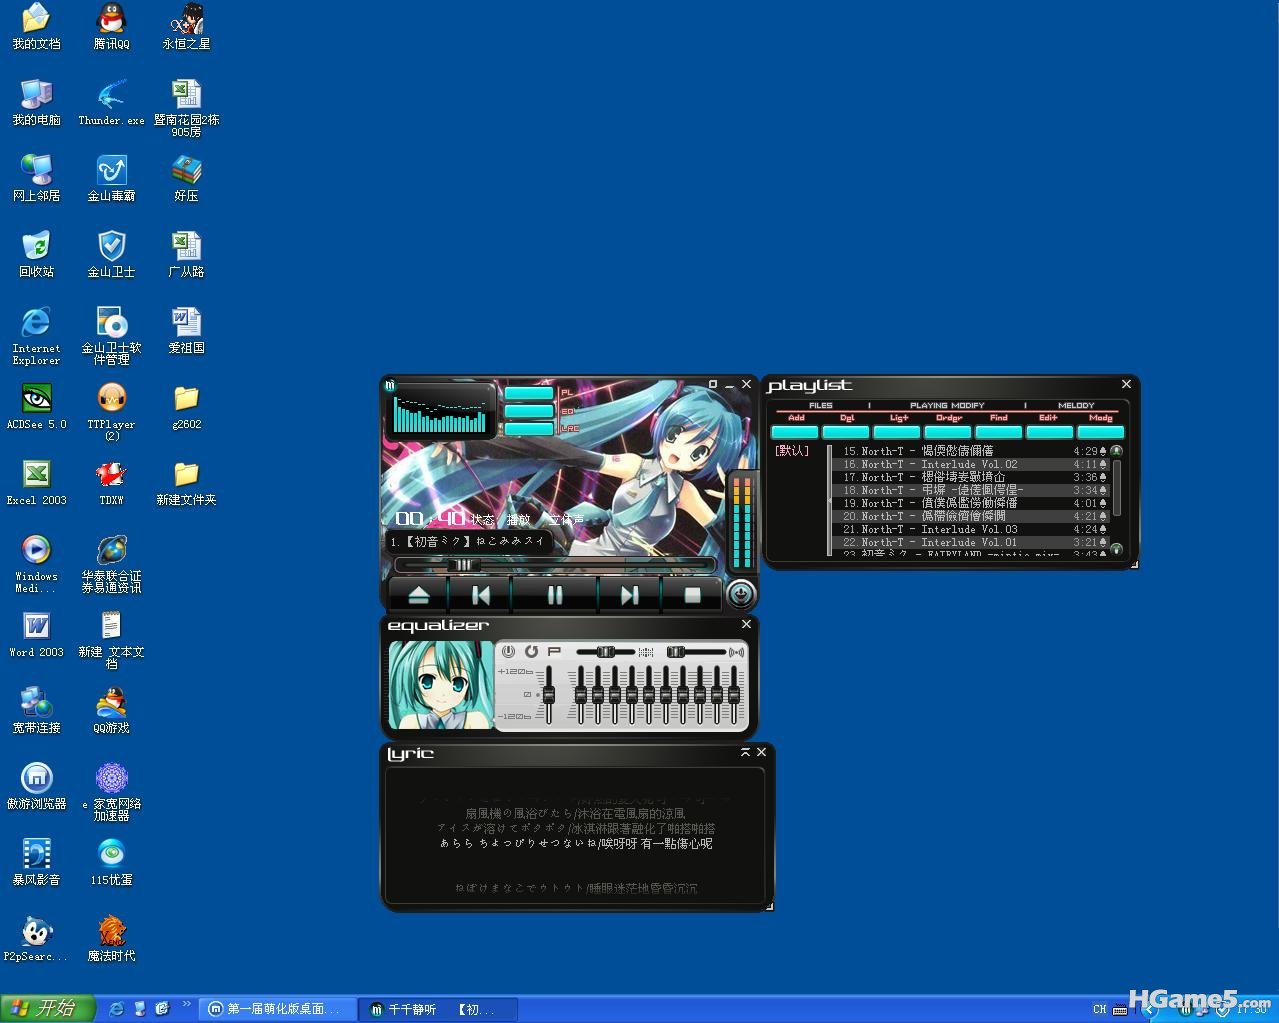Select the 默认 playlist entry
The image size is (1279, 1023).
point(792,451)
